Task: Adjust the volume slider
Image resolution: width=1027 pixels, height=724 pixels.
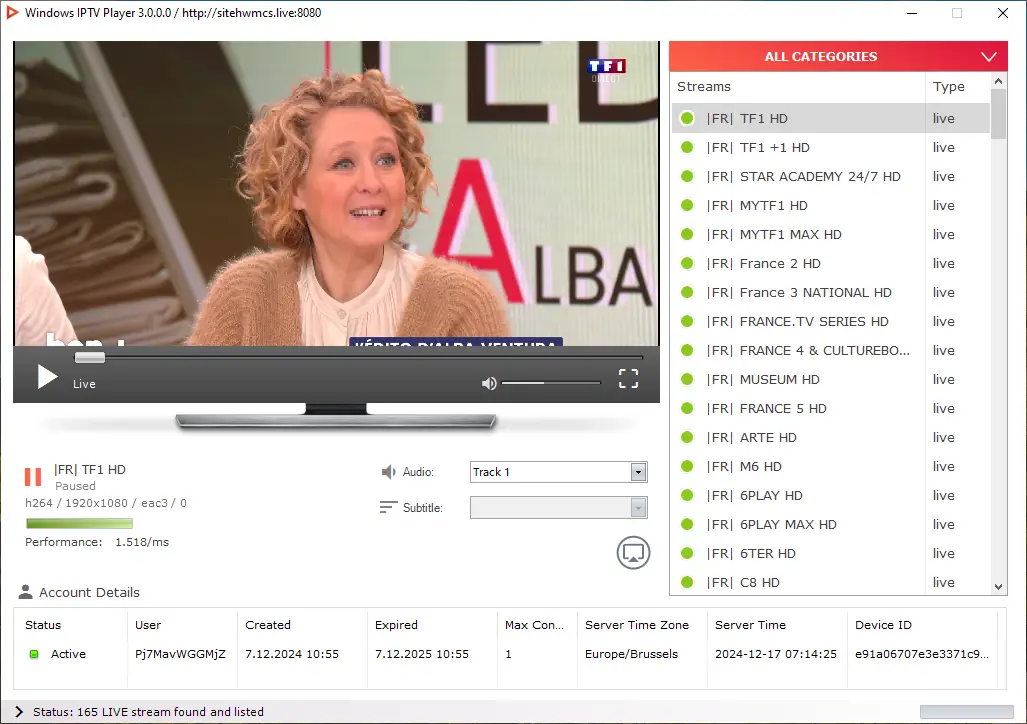Action: pos(551,383)
